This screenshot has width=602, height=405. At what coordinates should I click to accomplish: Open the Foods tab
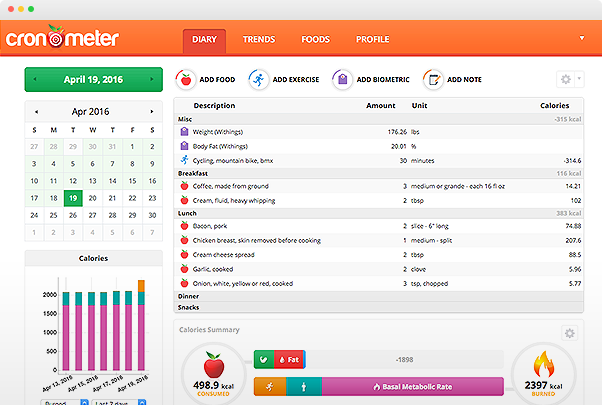[x=315, y=40]
